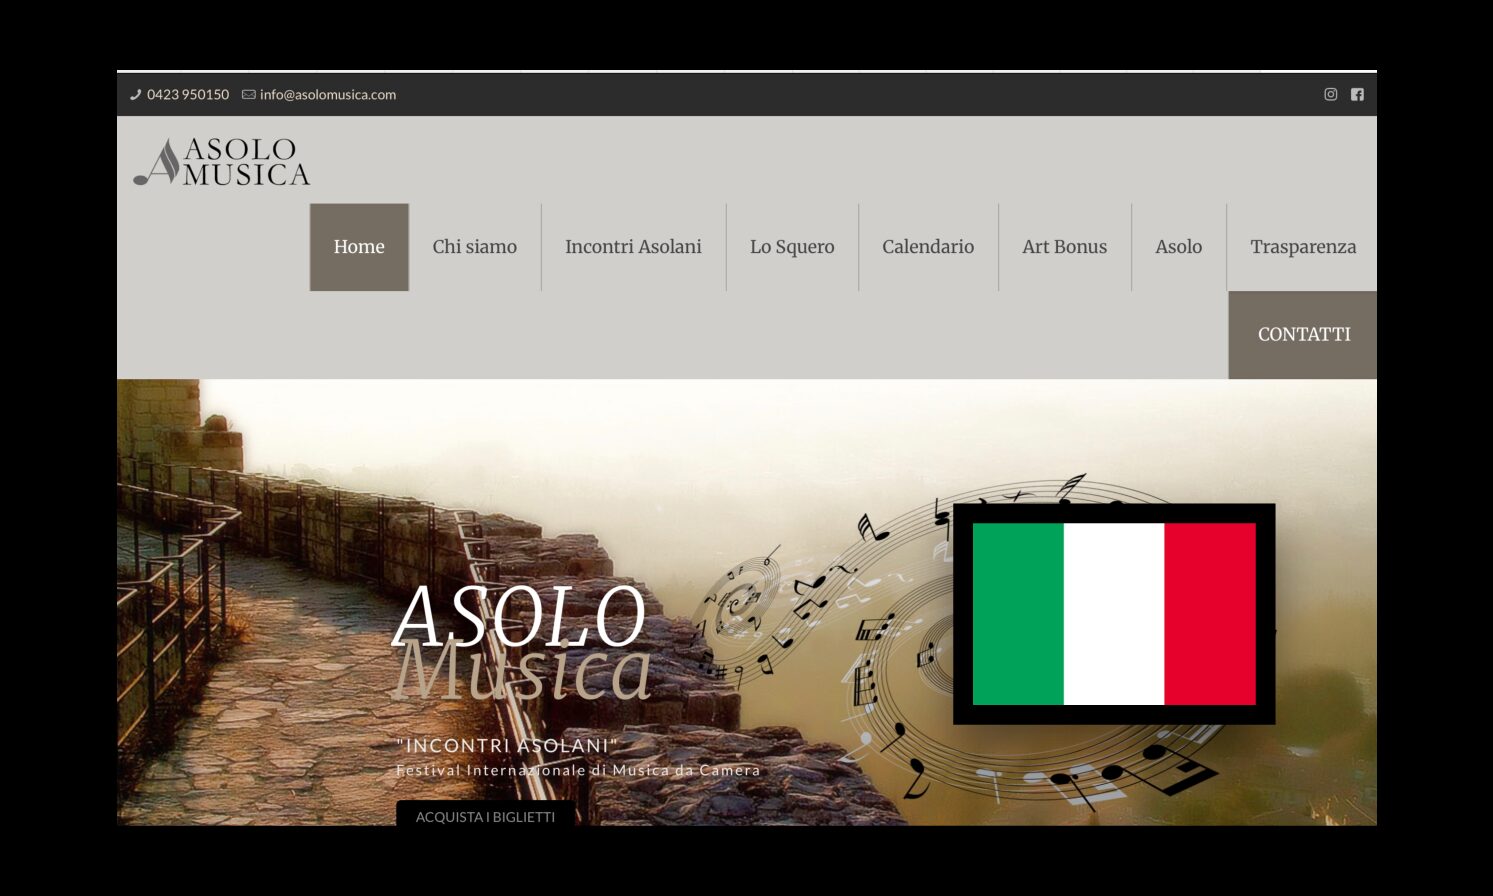Call the number 0423 950150

pos(188,94)
